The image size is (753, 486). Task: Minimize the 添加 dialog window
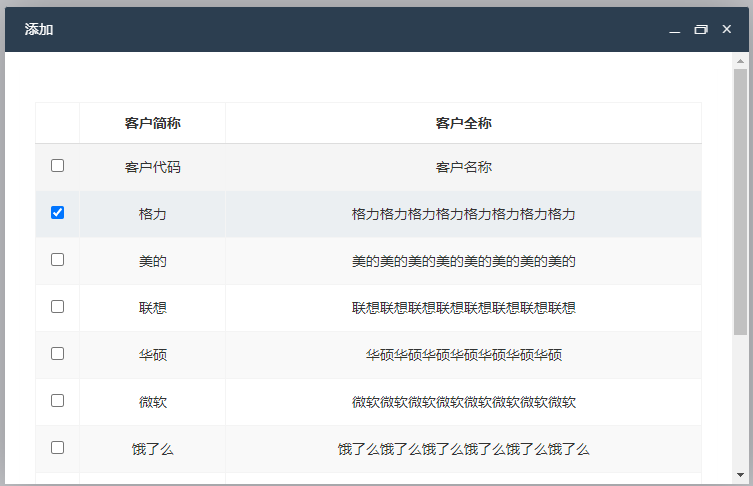(x=675, y=30)
